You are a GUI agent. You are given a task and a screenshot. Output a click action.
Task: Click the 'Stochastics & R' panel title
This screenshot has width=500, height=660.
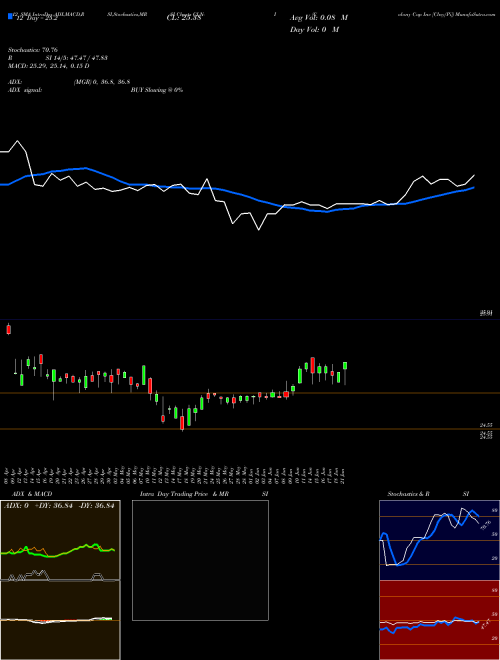click(x=408, y=494)
